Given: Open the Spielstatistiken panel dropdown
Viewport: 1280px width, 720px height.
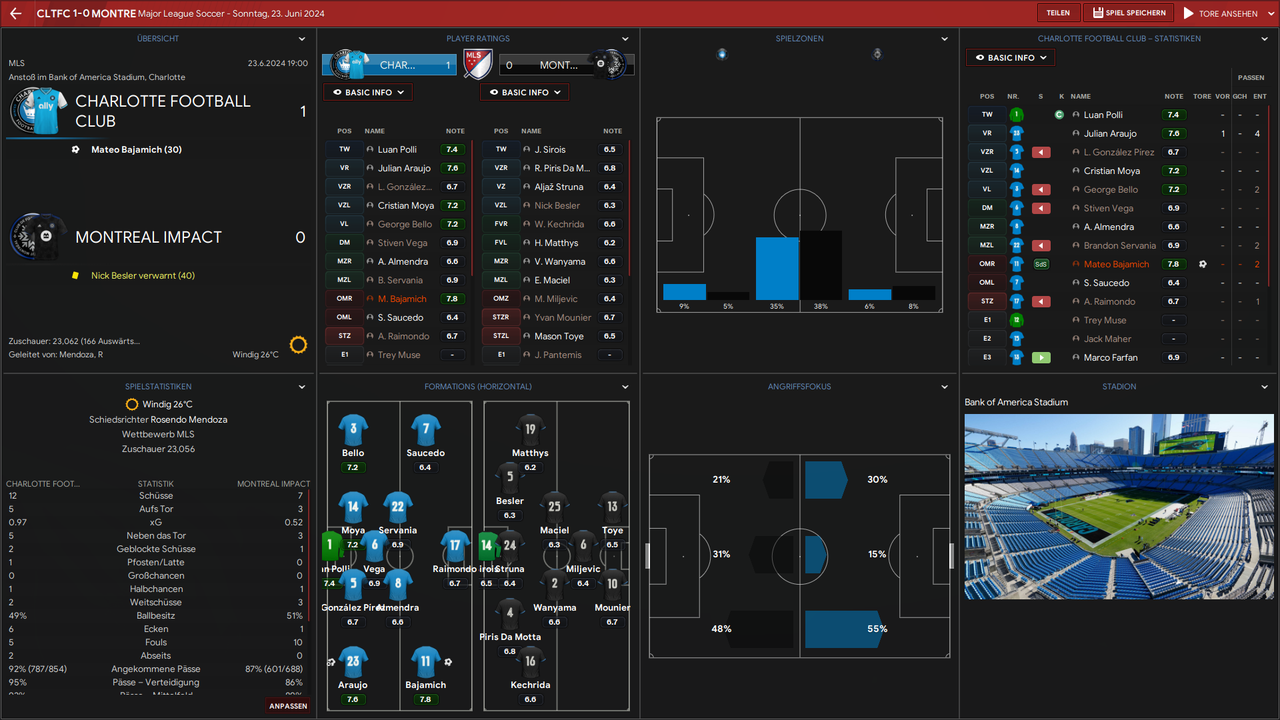Looking at the screenshot, I should 302,387.
